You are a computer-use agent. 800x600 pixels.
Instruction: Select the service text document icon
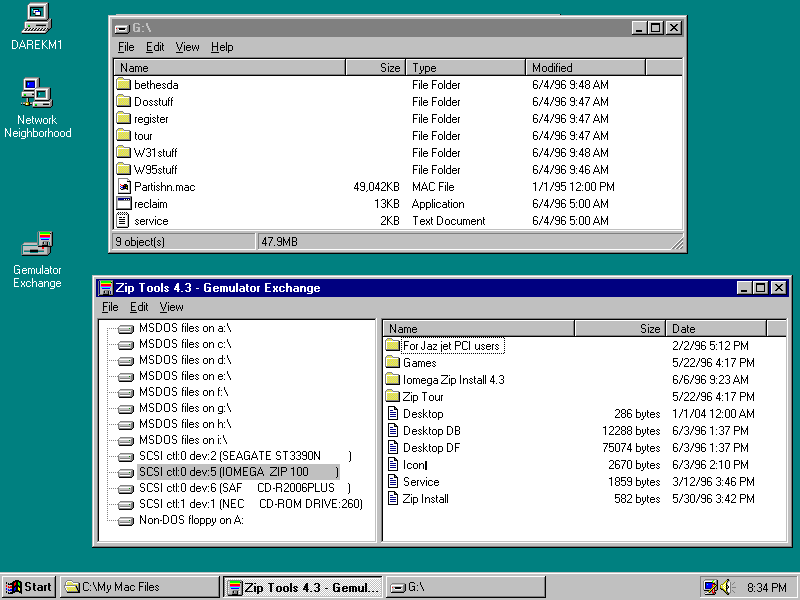[123, 220]
